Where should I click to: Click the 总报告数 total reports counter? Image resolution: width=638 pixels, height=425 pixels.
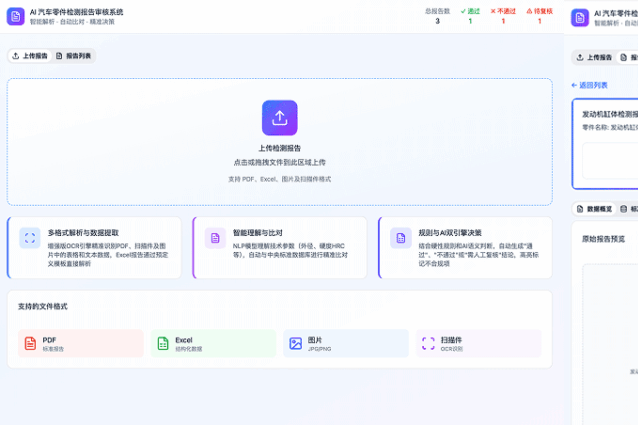click(437, 16)
